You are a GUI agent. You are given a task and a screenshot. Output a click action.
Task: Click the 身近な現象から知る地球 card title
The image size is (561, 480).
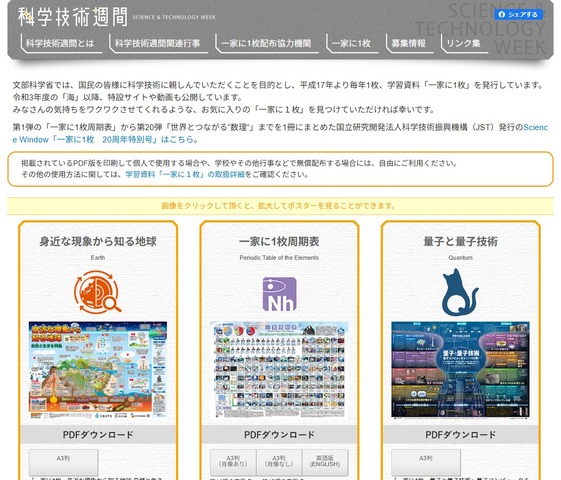coord(98,241)
